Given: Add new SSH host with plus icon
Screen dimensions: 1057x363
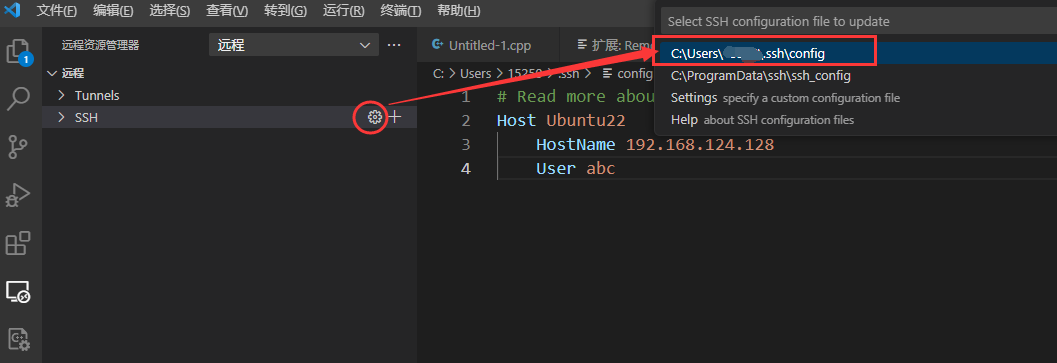Looking at the screenshot, I should 395,117.
